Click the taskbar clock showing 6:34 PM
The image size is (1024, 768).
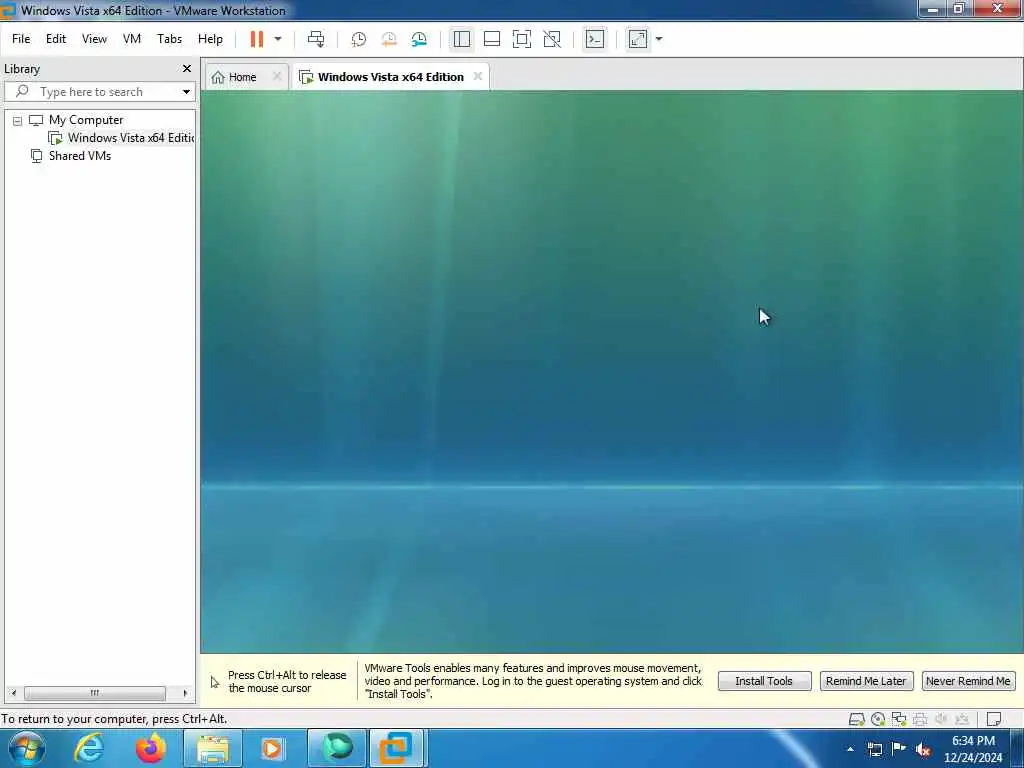pos(973,749)
